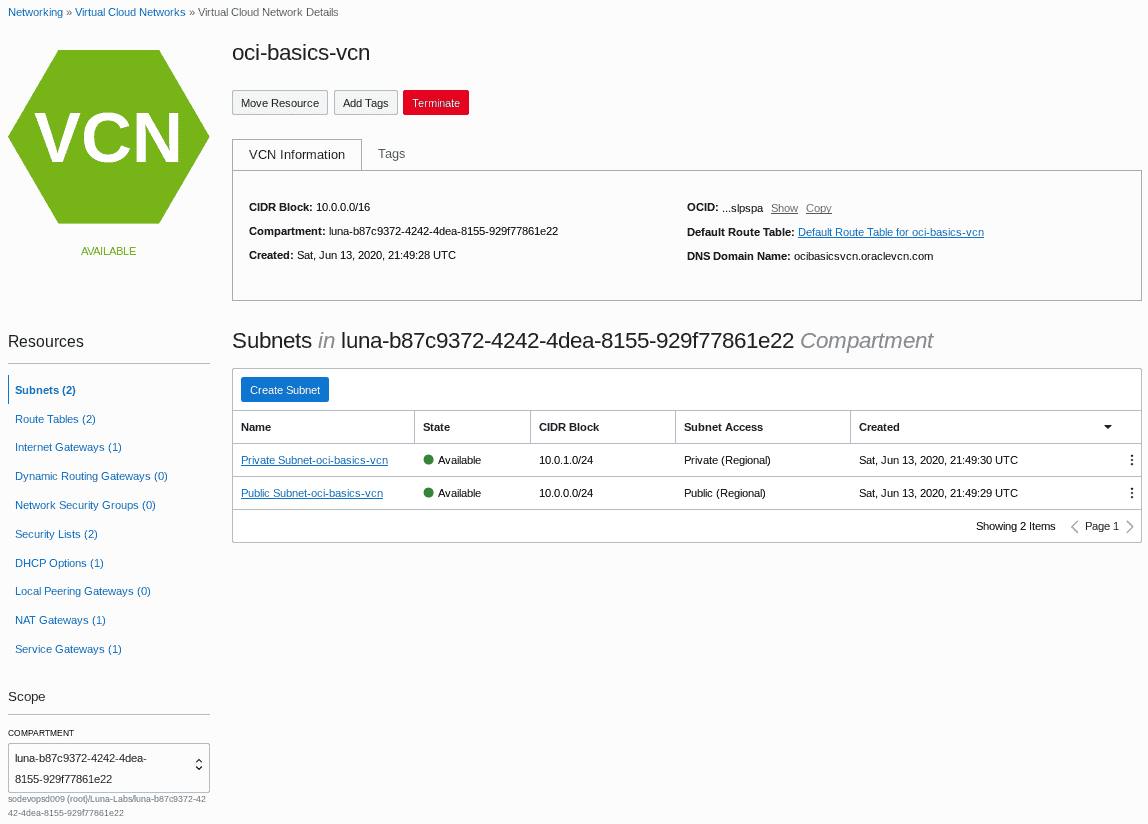Open Route Tables (2) in Resources sidebar
The width and height of the screenshot is (1148, 824).
55,419
